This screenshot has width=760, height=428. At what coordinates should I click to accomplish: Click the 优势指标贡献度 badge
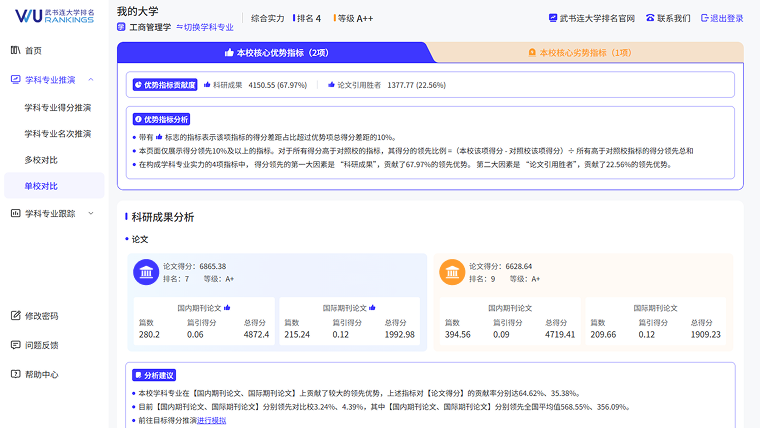point(165,85)
